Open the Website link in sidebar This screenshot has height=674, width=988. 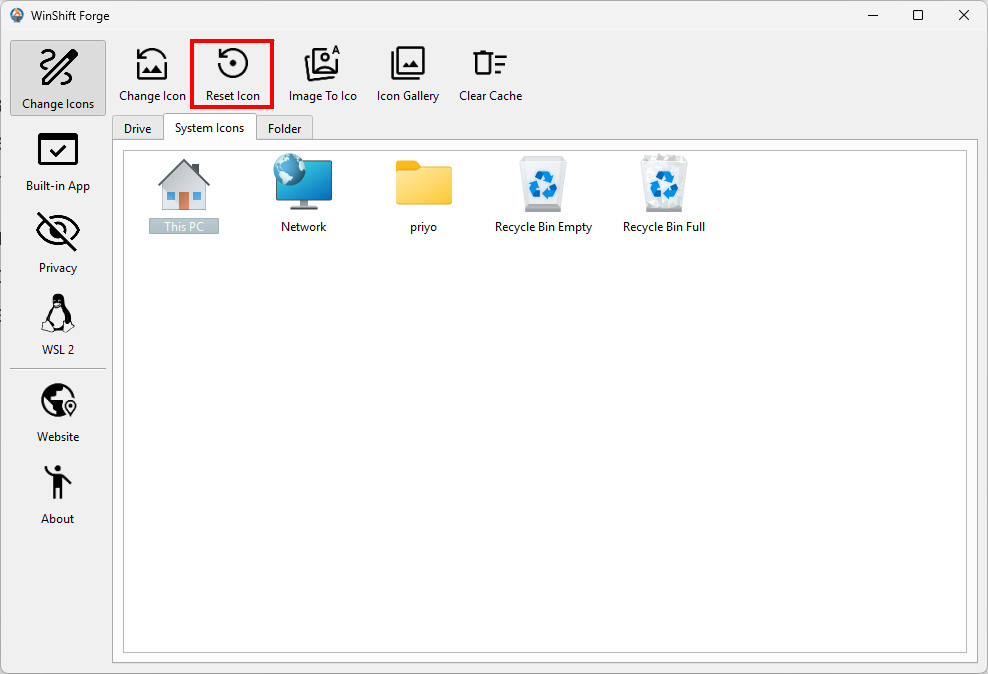(58, 413)
